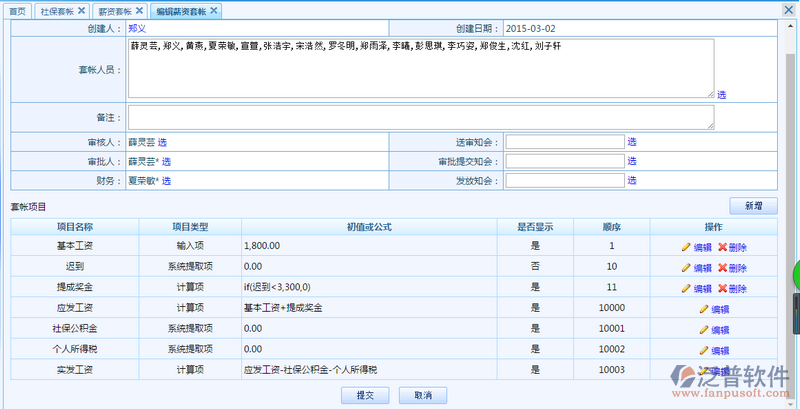
Task: Click the 编辑 link for 个人所得税
Action: (720, 351)
